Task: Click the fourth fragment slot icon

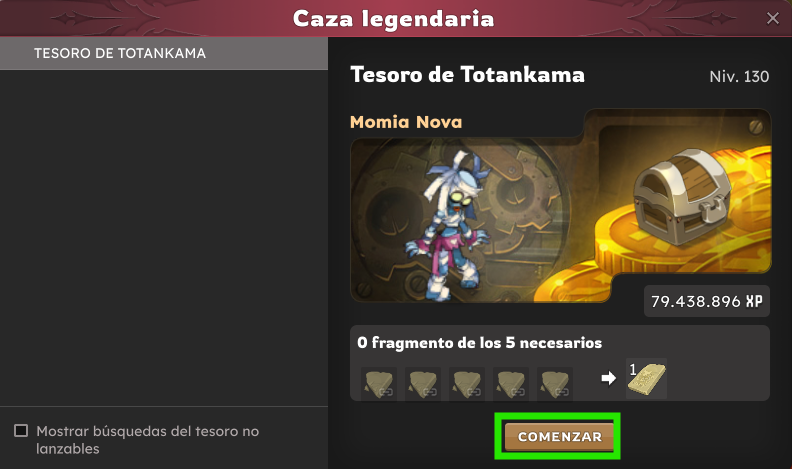Action: 511,384
